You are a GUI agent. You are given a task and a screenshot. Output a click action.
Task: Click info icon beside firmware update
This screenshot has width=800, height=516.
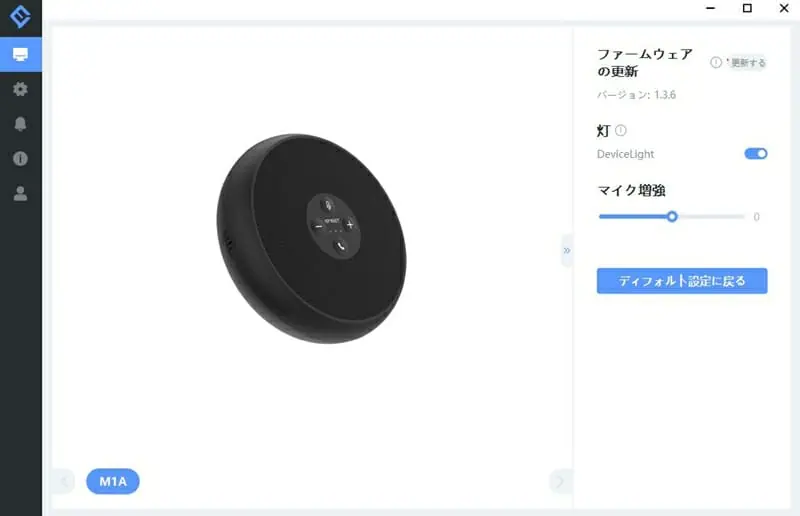[716, 62]
